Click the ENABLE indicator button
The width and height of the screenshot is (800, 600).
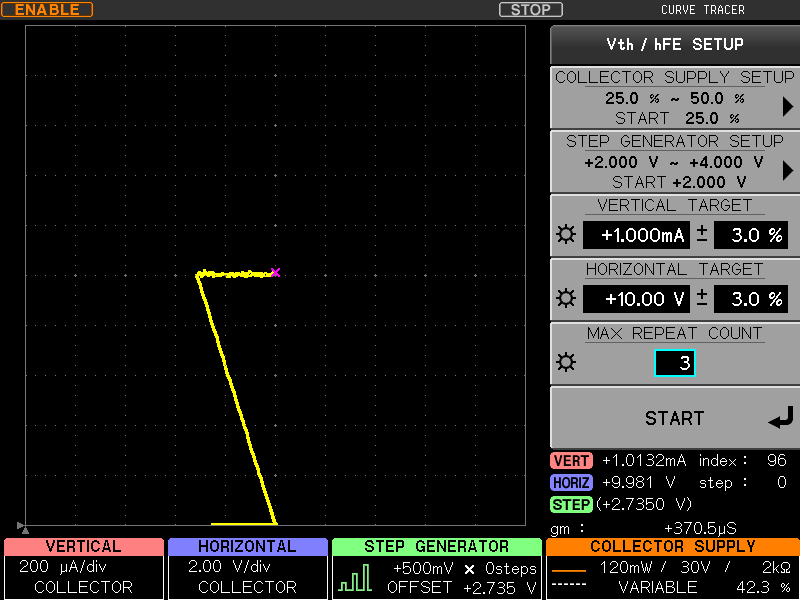(47, 10)
